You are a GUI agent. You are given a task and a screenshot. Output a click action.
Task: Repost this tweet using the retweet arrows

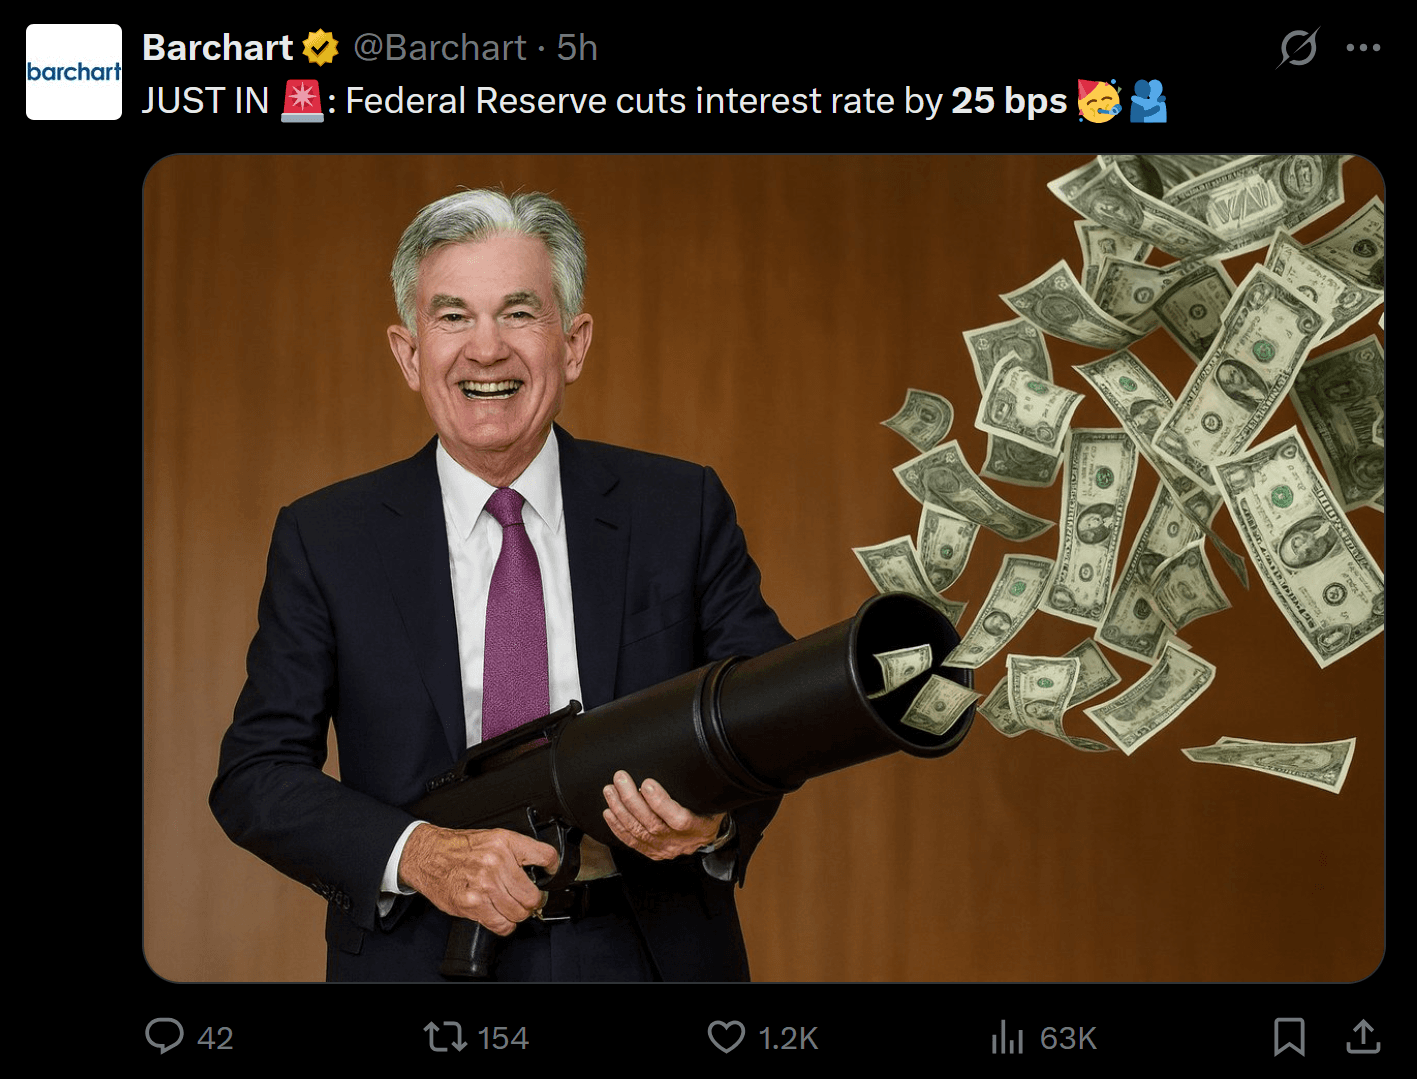445,1036
